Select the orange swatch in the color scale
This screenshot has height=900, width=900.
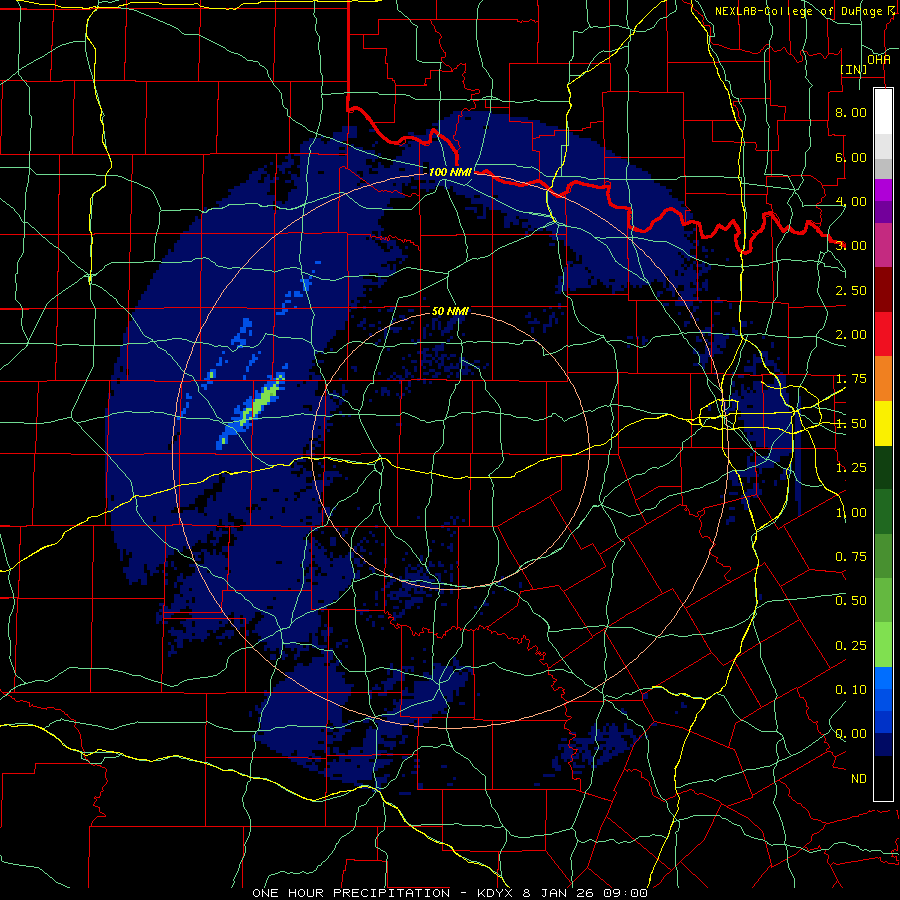coord(883,379)
